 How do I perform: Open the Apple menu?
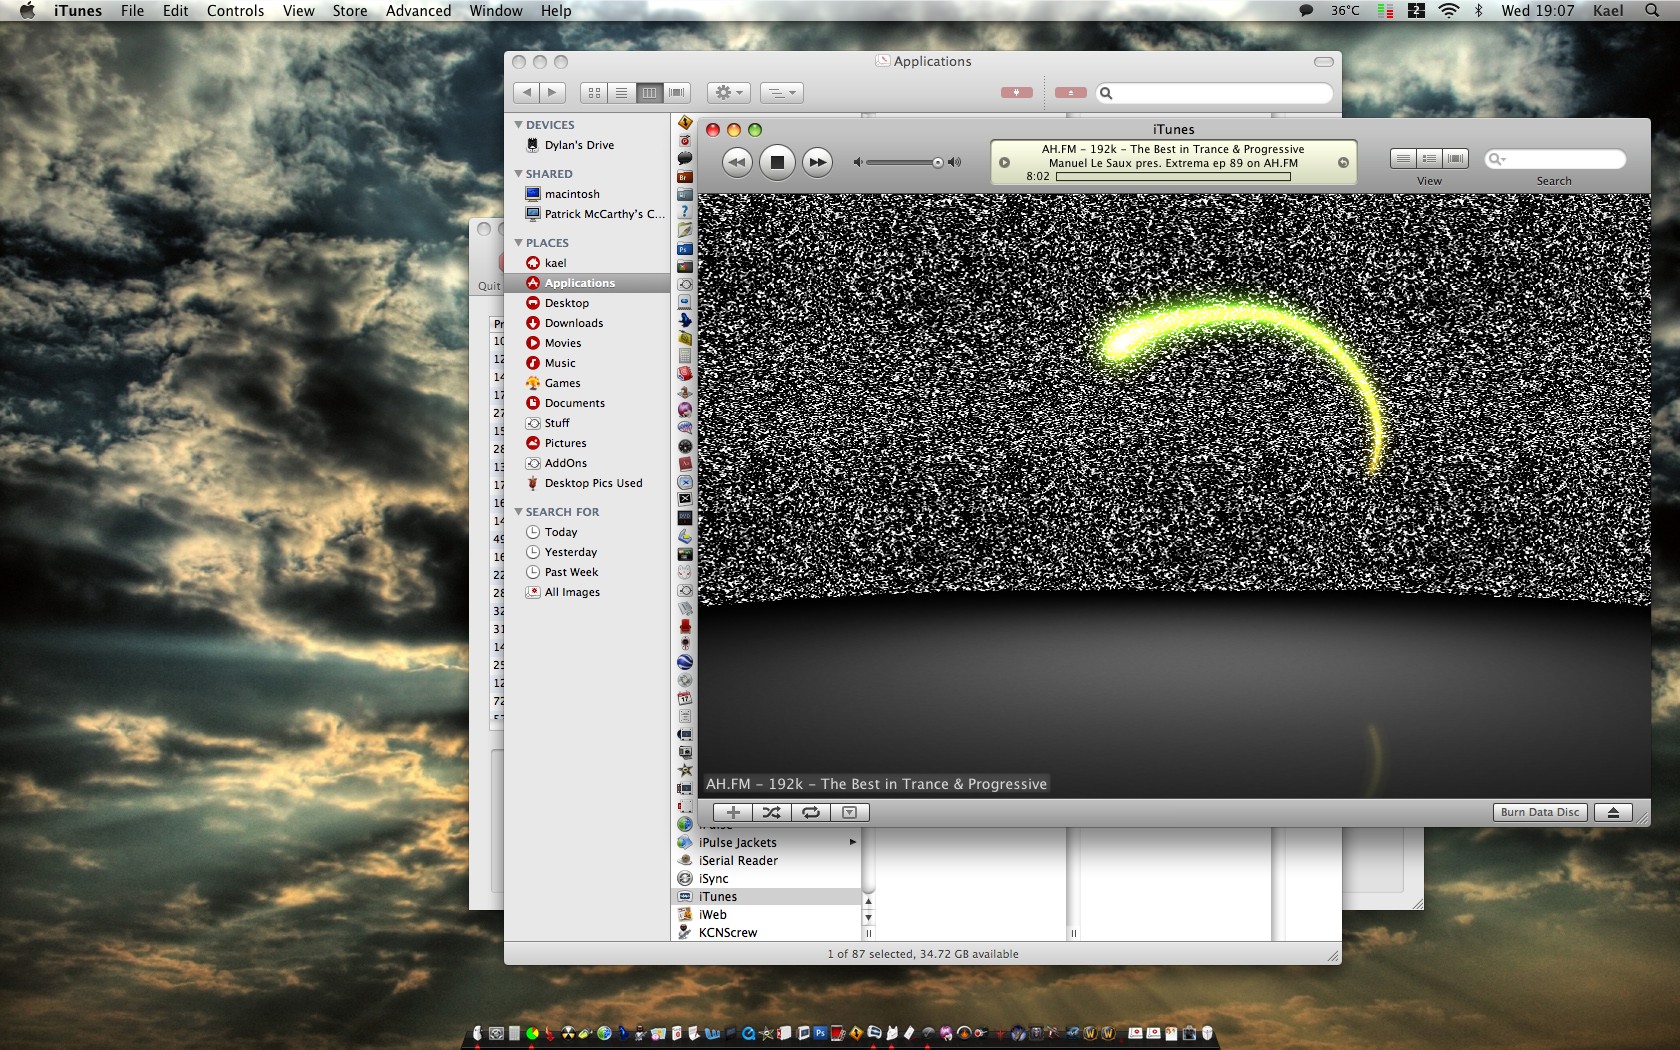click(x=27, y=11)
